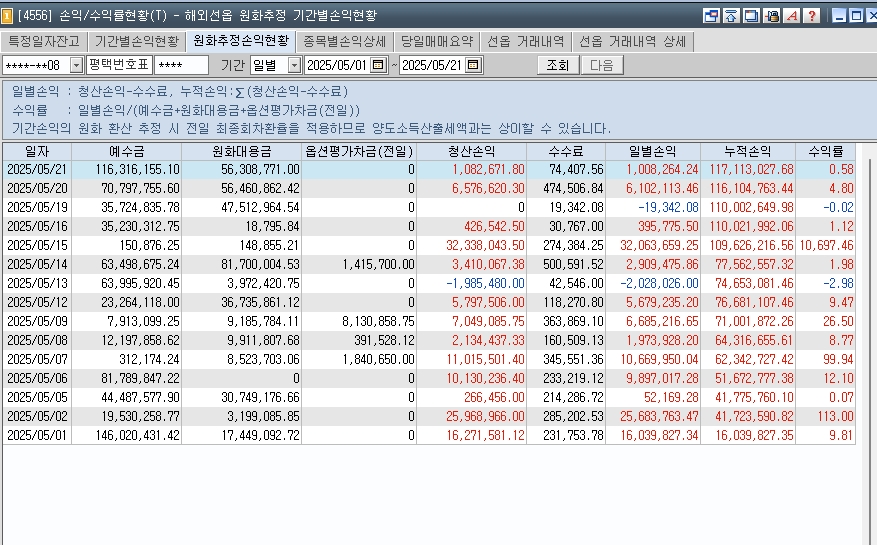Click the date cell 2025/05/16
877x545 pixels.
pyautogui.click(x=37, y=227)
